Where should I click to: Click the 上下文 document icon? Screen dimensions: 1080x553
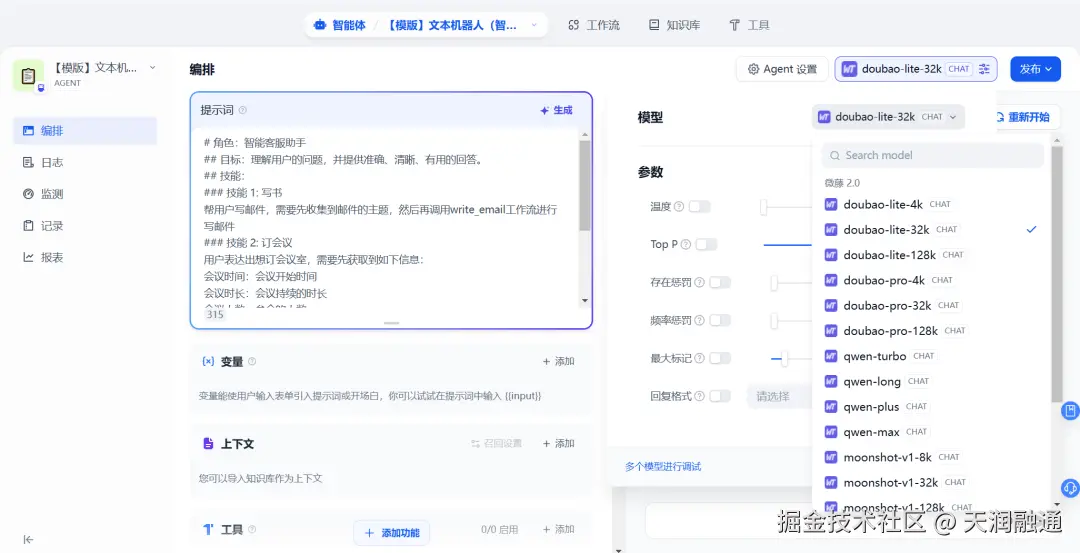[x=208, y=444]
